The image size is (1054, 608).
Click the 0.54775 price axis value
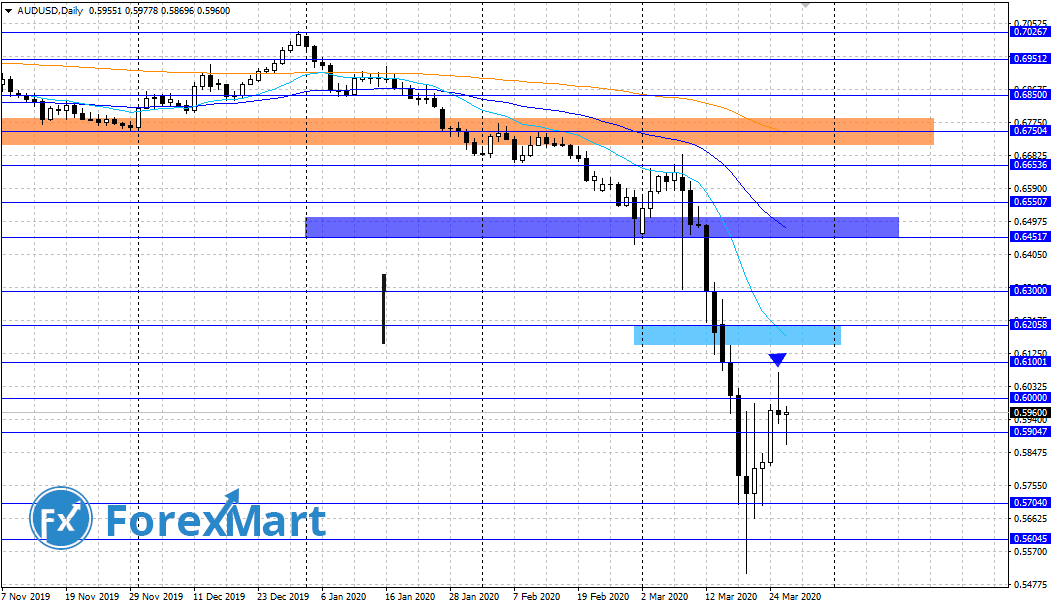(1030, 585)
